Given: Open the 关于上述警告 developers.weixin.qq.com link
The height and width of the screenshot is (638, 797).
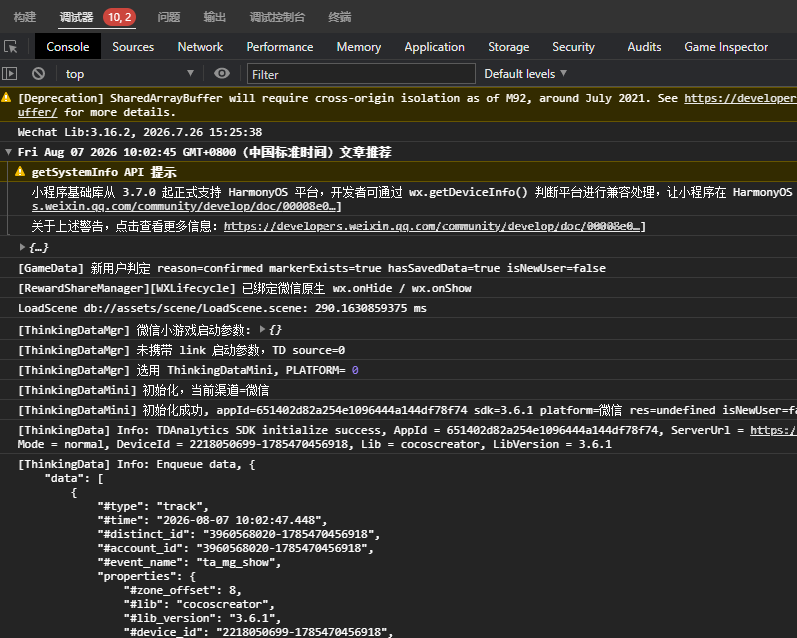Looking at the screenshot, I should [x=432, y=226].
